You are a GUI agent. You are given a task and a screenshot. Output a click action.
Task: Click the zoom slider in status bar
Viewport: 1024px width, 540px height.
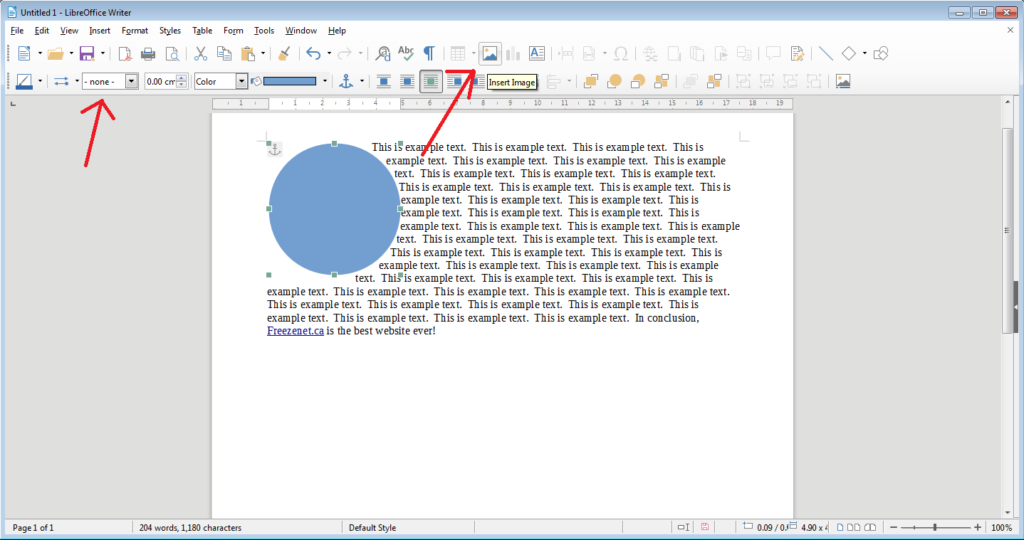935,527
